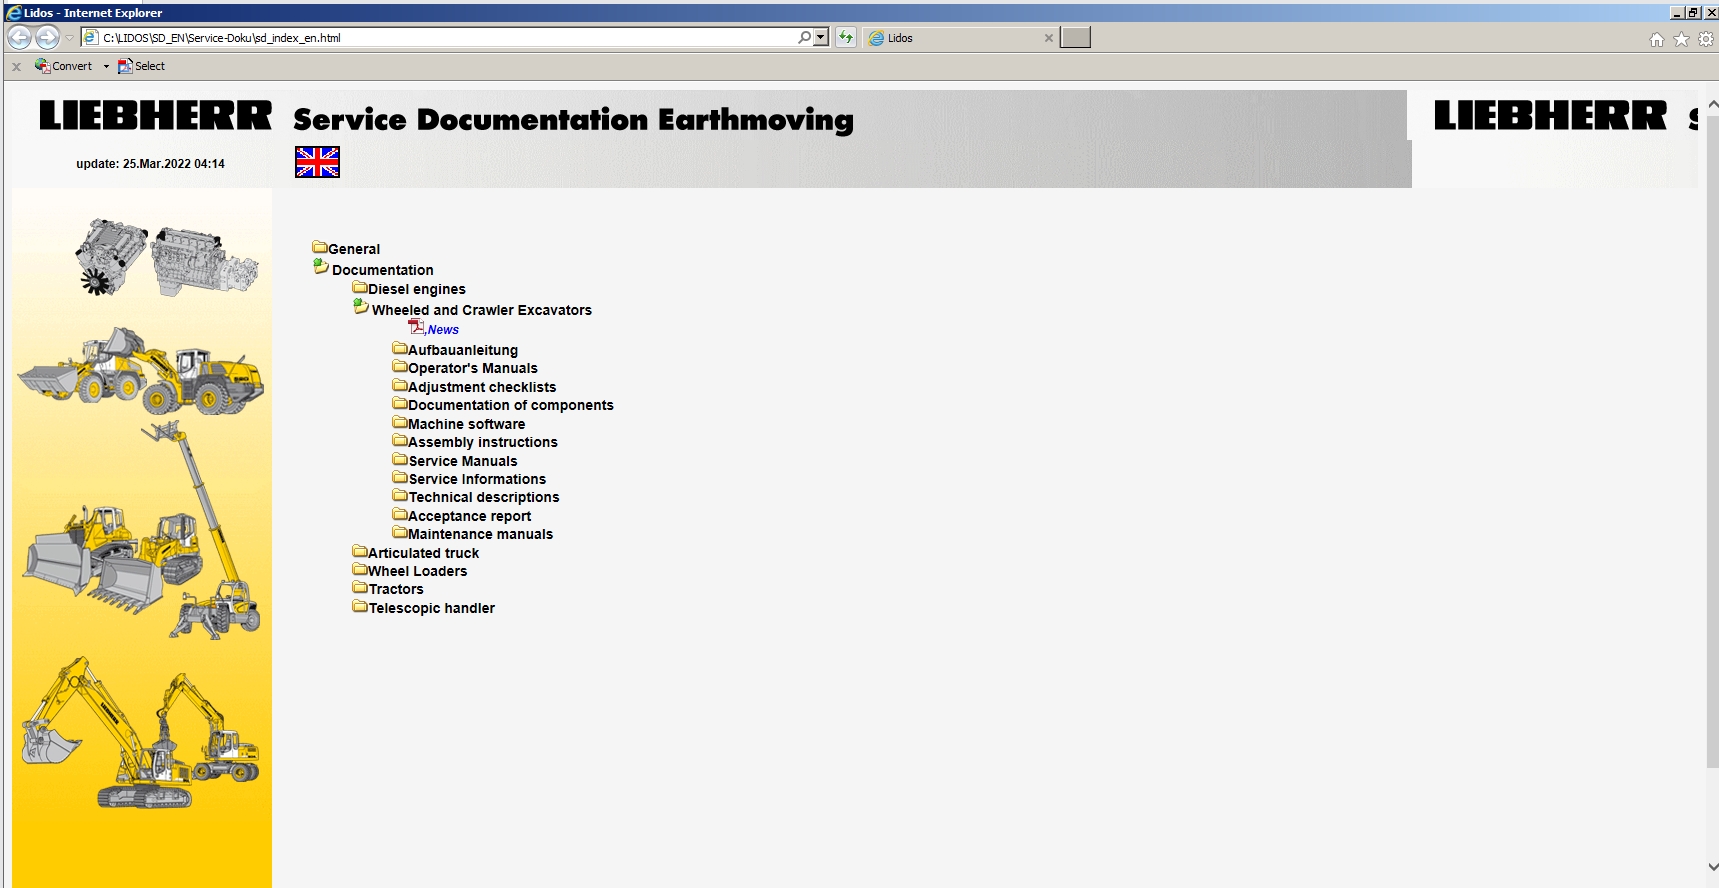The height and width of the screenshot is (888, 1719).
Task: Expand the Articulated truck folder icon
Action: point(360,551)
